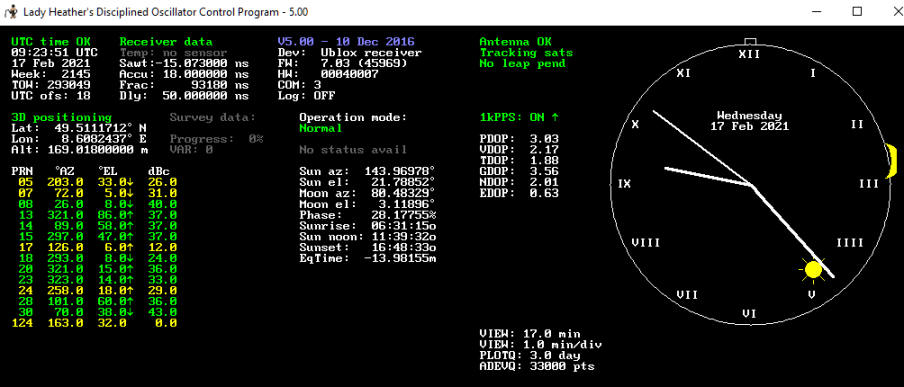
Task: Click the 'ADEVQ: 33000 pts' setting
Action: [x=537, y=367]
